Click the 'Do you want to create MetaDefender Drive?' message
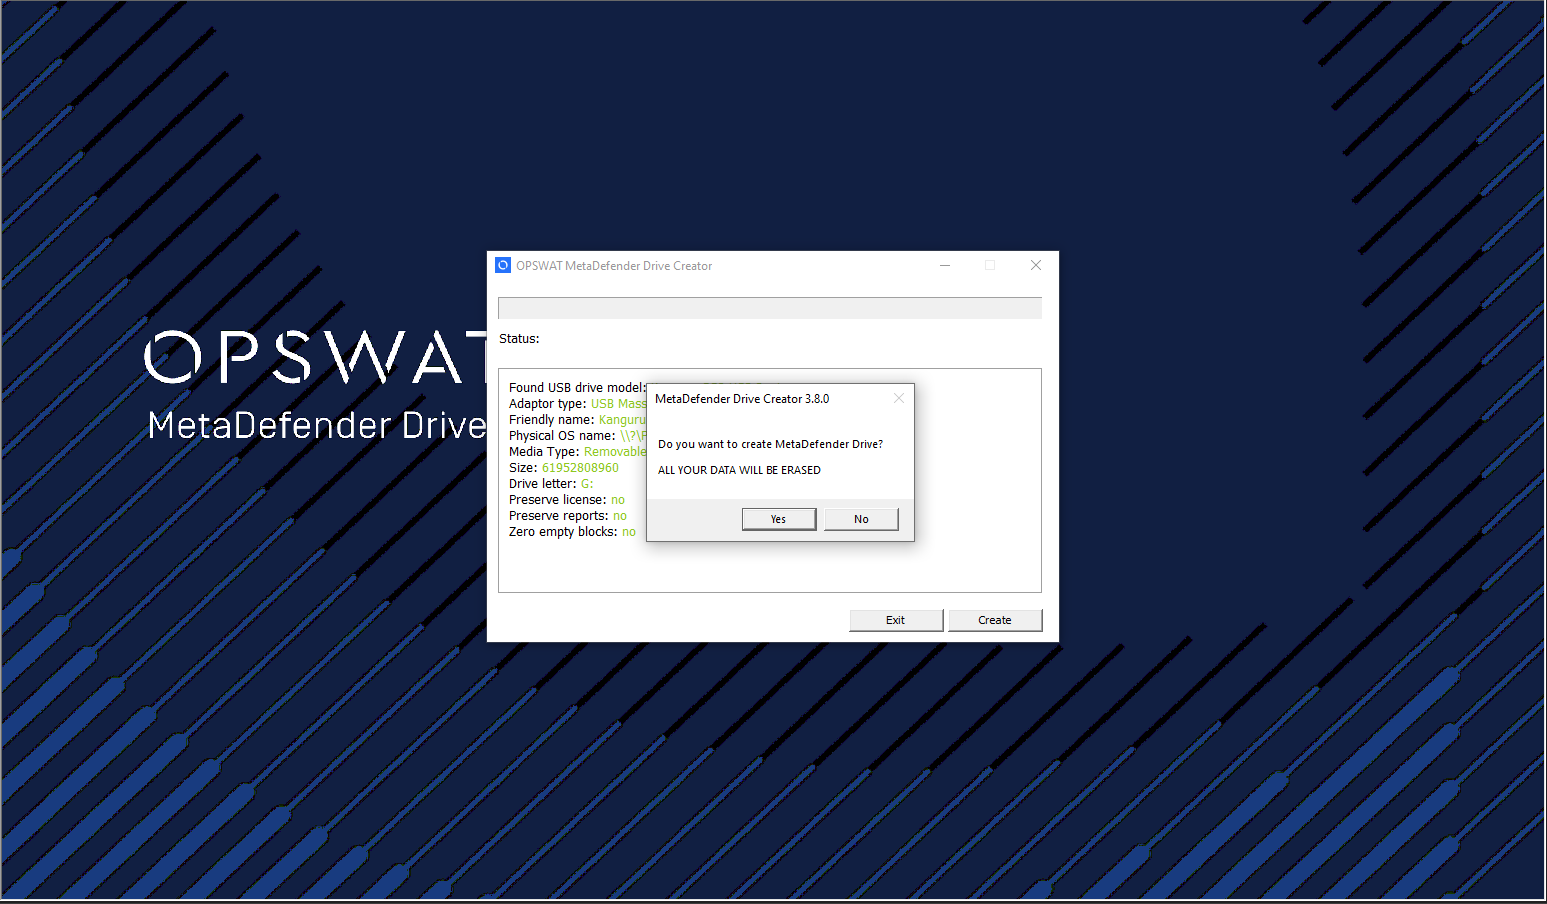This screenshot has height=904, width=1547. 770,444
